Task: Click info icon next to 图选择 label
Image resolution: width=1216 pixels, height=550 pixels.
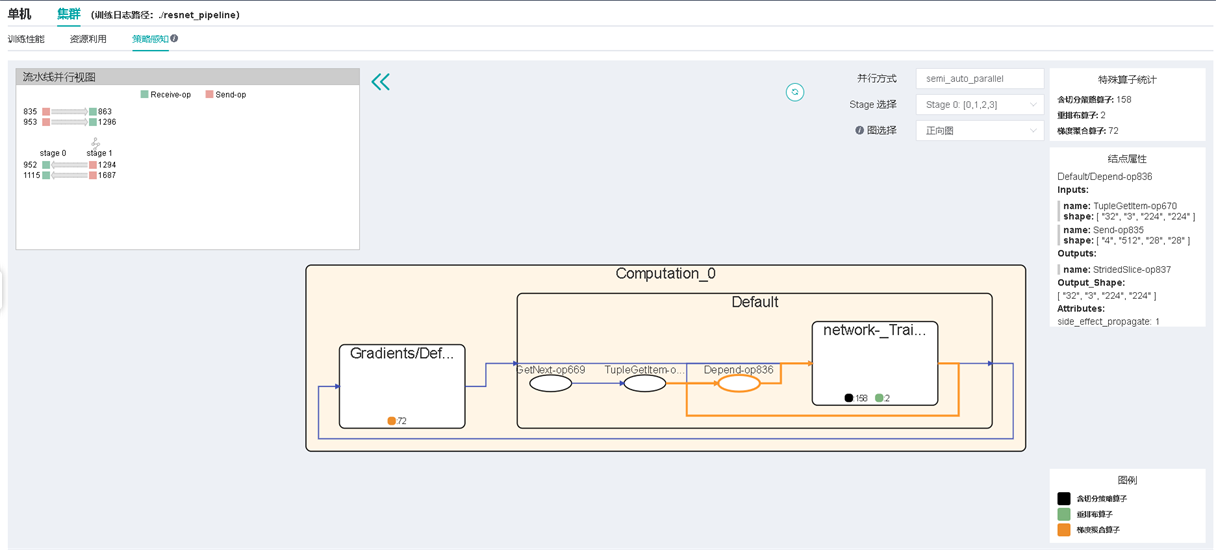Action: point(860,131)
